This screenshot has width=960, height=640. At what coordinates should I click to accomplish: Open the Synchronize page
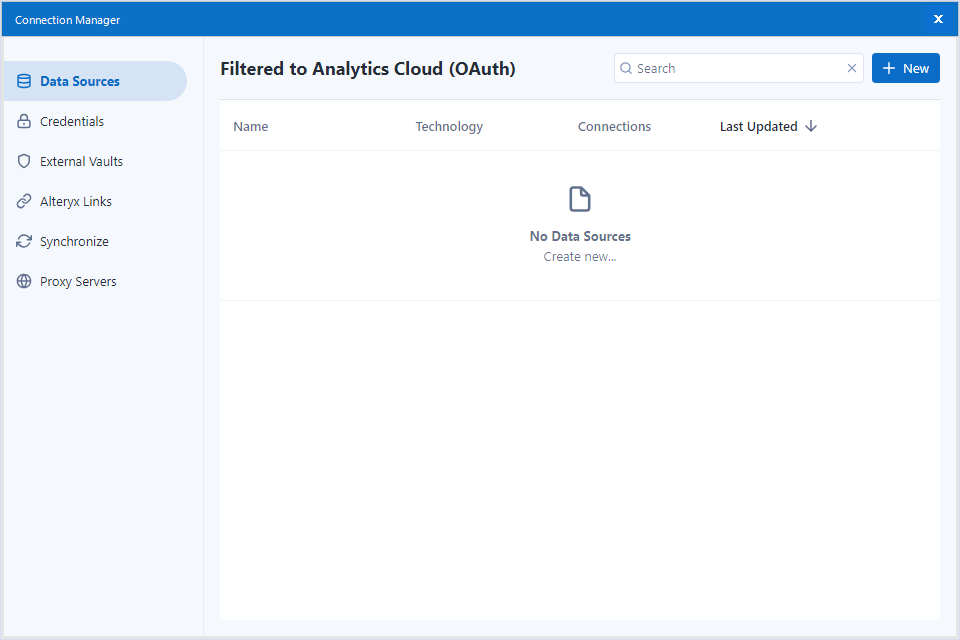(95, 241)
